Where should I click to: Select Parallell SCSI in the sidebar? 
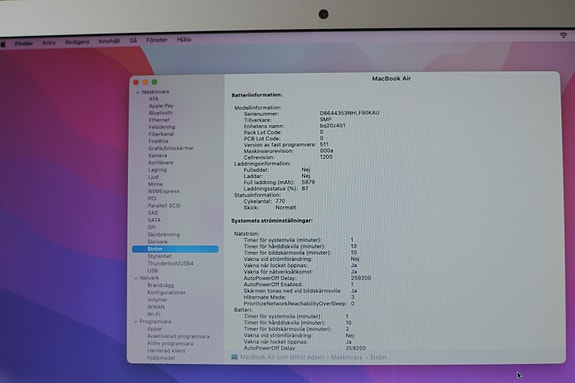[x=164, y=205]
